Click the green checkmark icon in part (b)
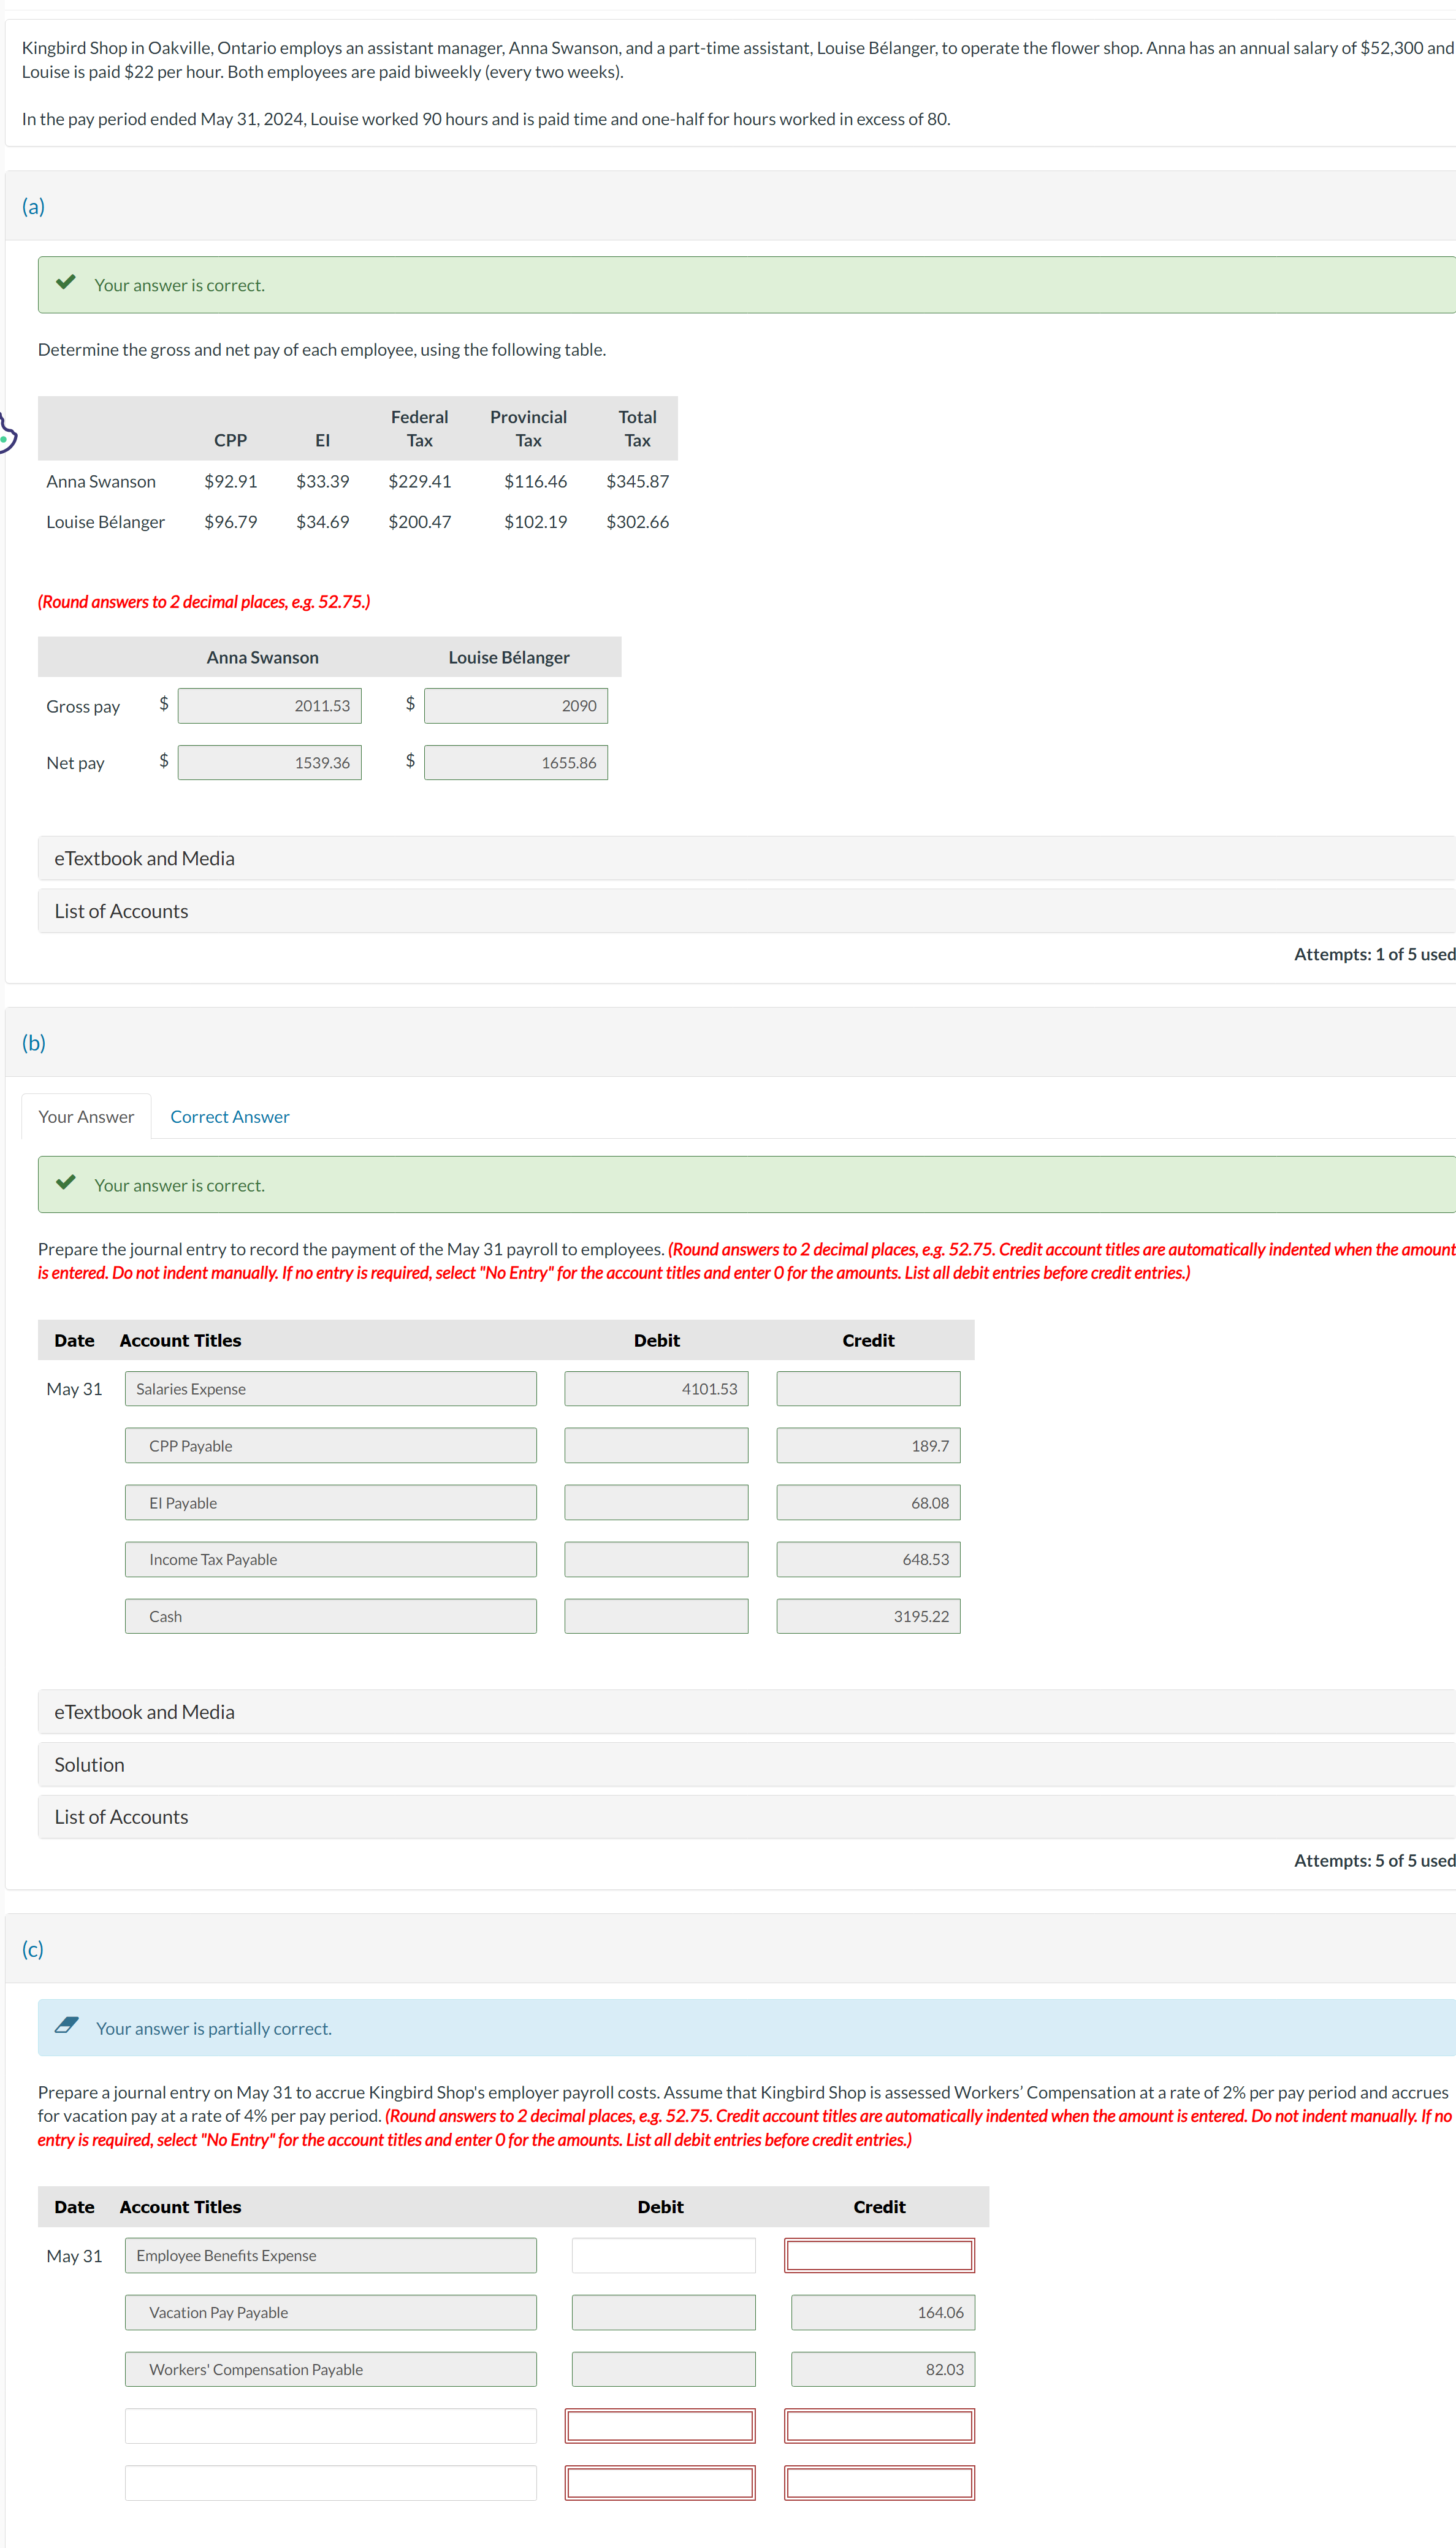Screen dimensions: 1456x2548 66,1183
